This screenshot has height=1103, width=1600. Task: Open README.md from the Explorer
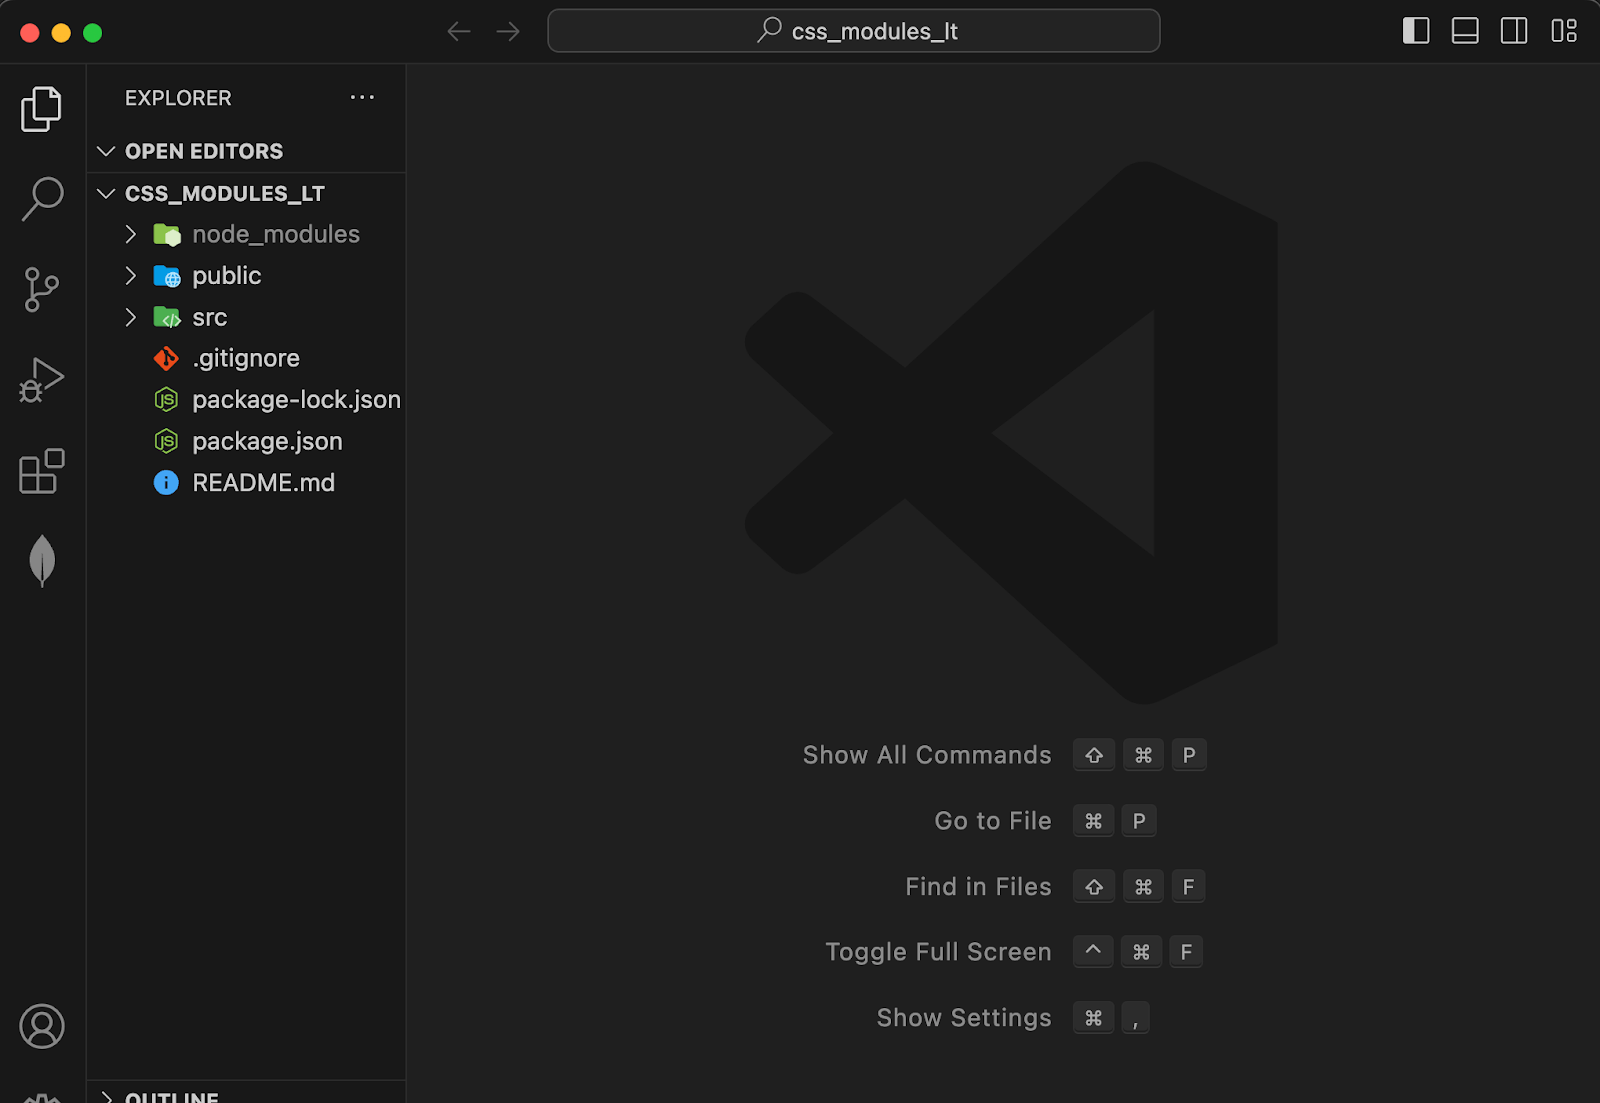(266, 482)
